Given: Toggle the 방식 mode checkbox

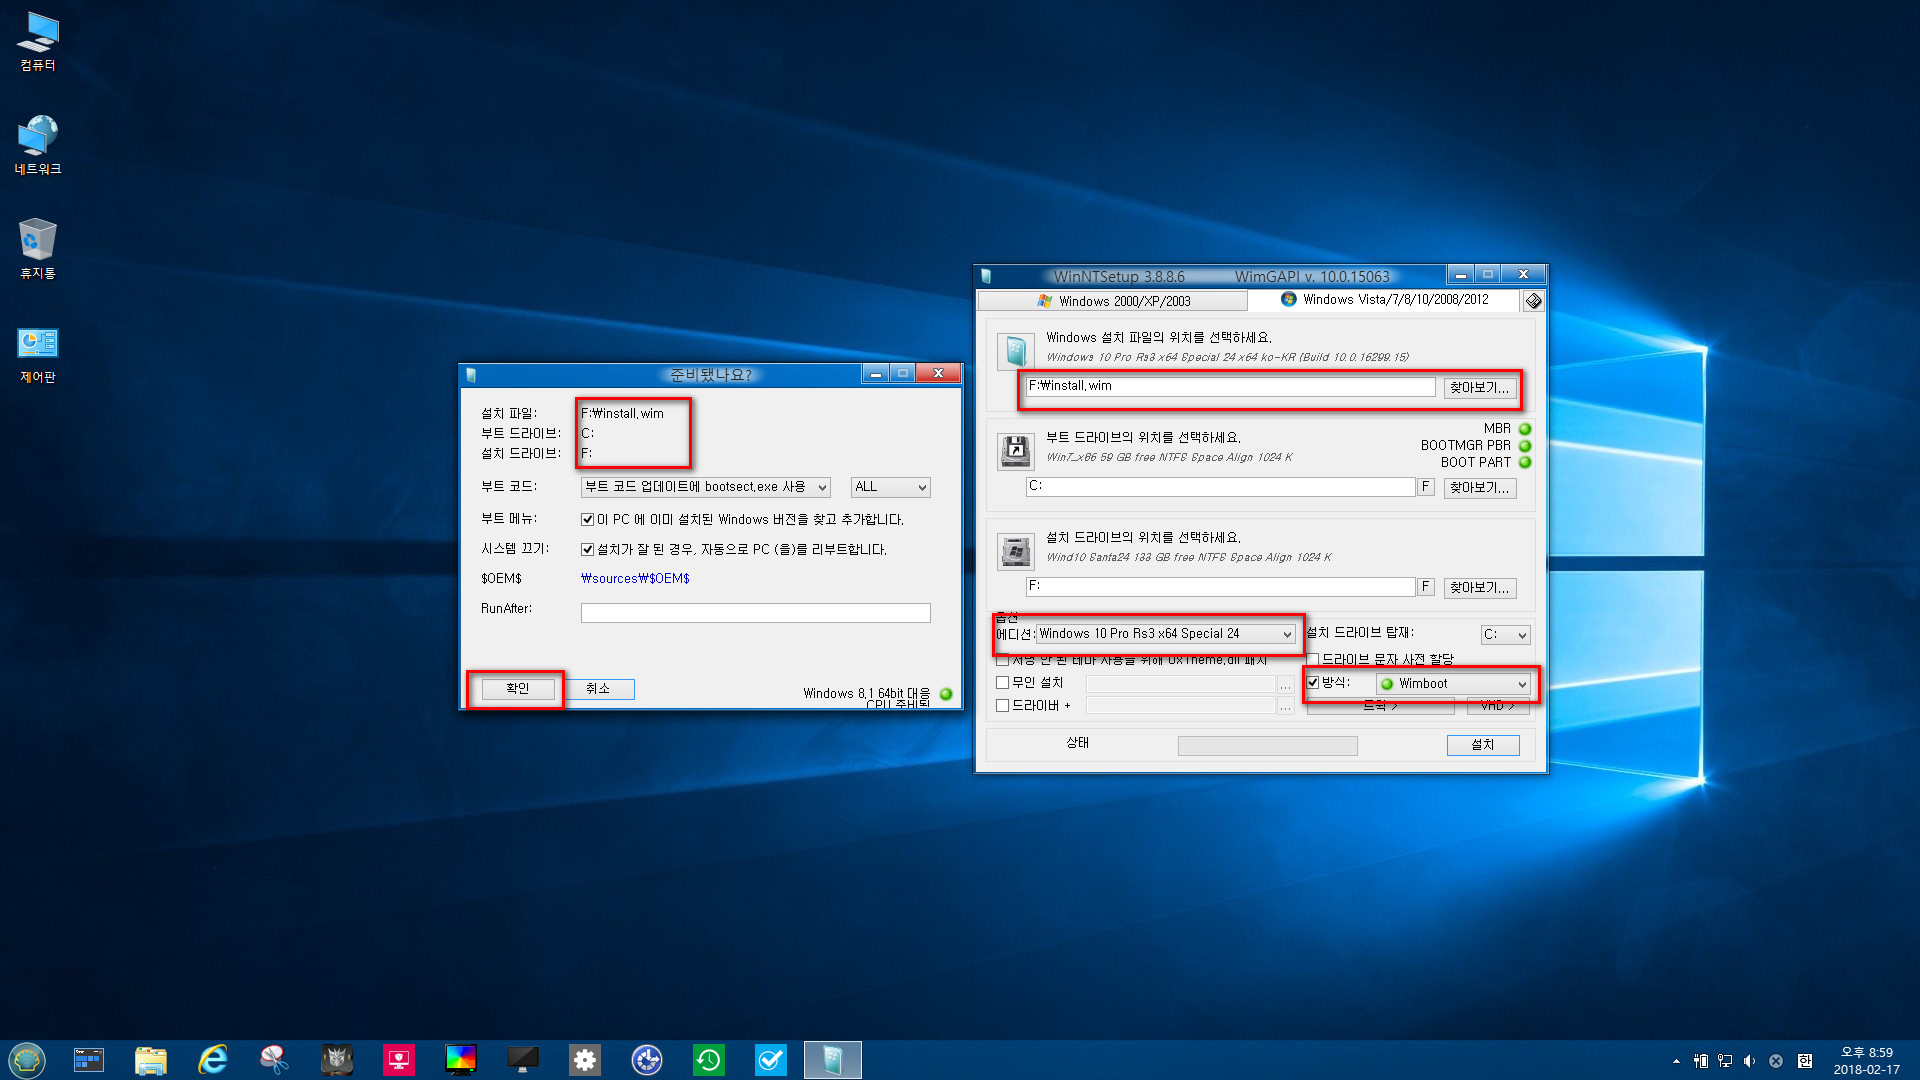Looking at the screenshot, I should coord(1313,683).
